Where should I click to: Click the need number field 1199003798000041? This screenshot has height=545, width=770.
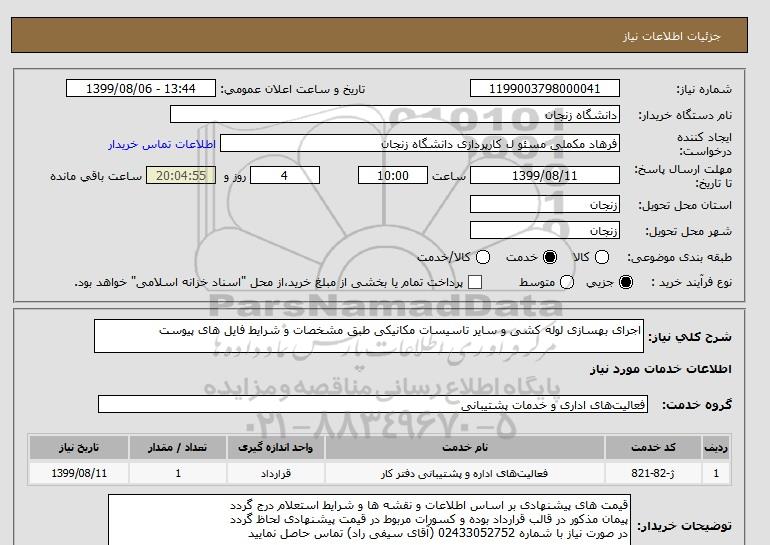pos(545,89)
